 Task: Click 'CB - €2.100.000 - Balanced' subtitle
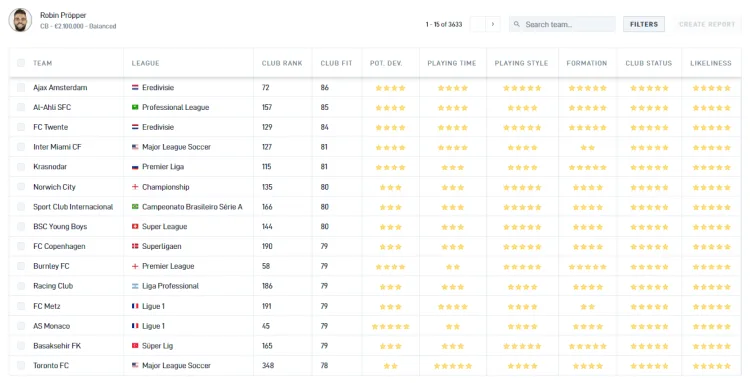(x=78, y=26)
